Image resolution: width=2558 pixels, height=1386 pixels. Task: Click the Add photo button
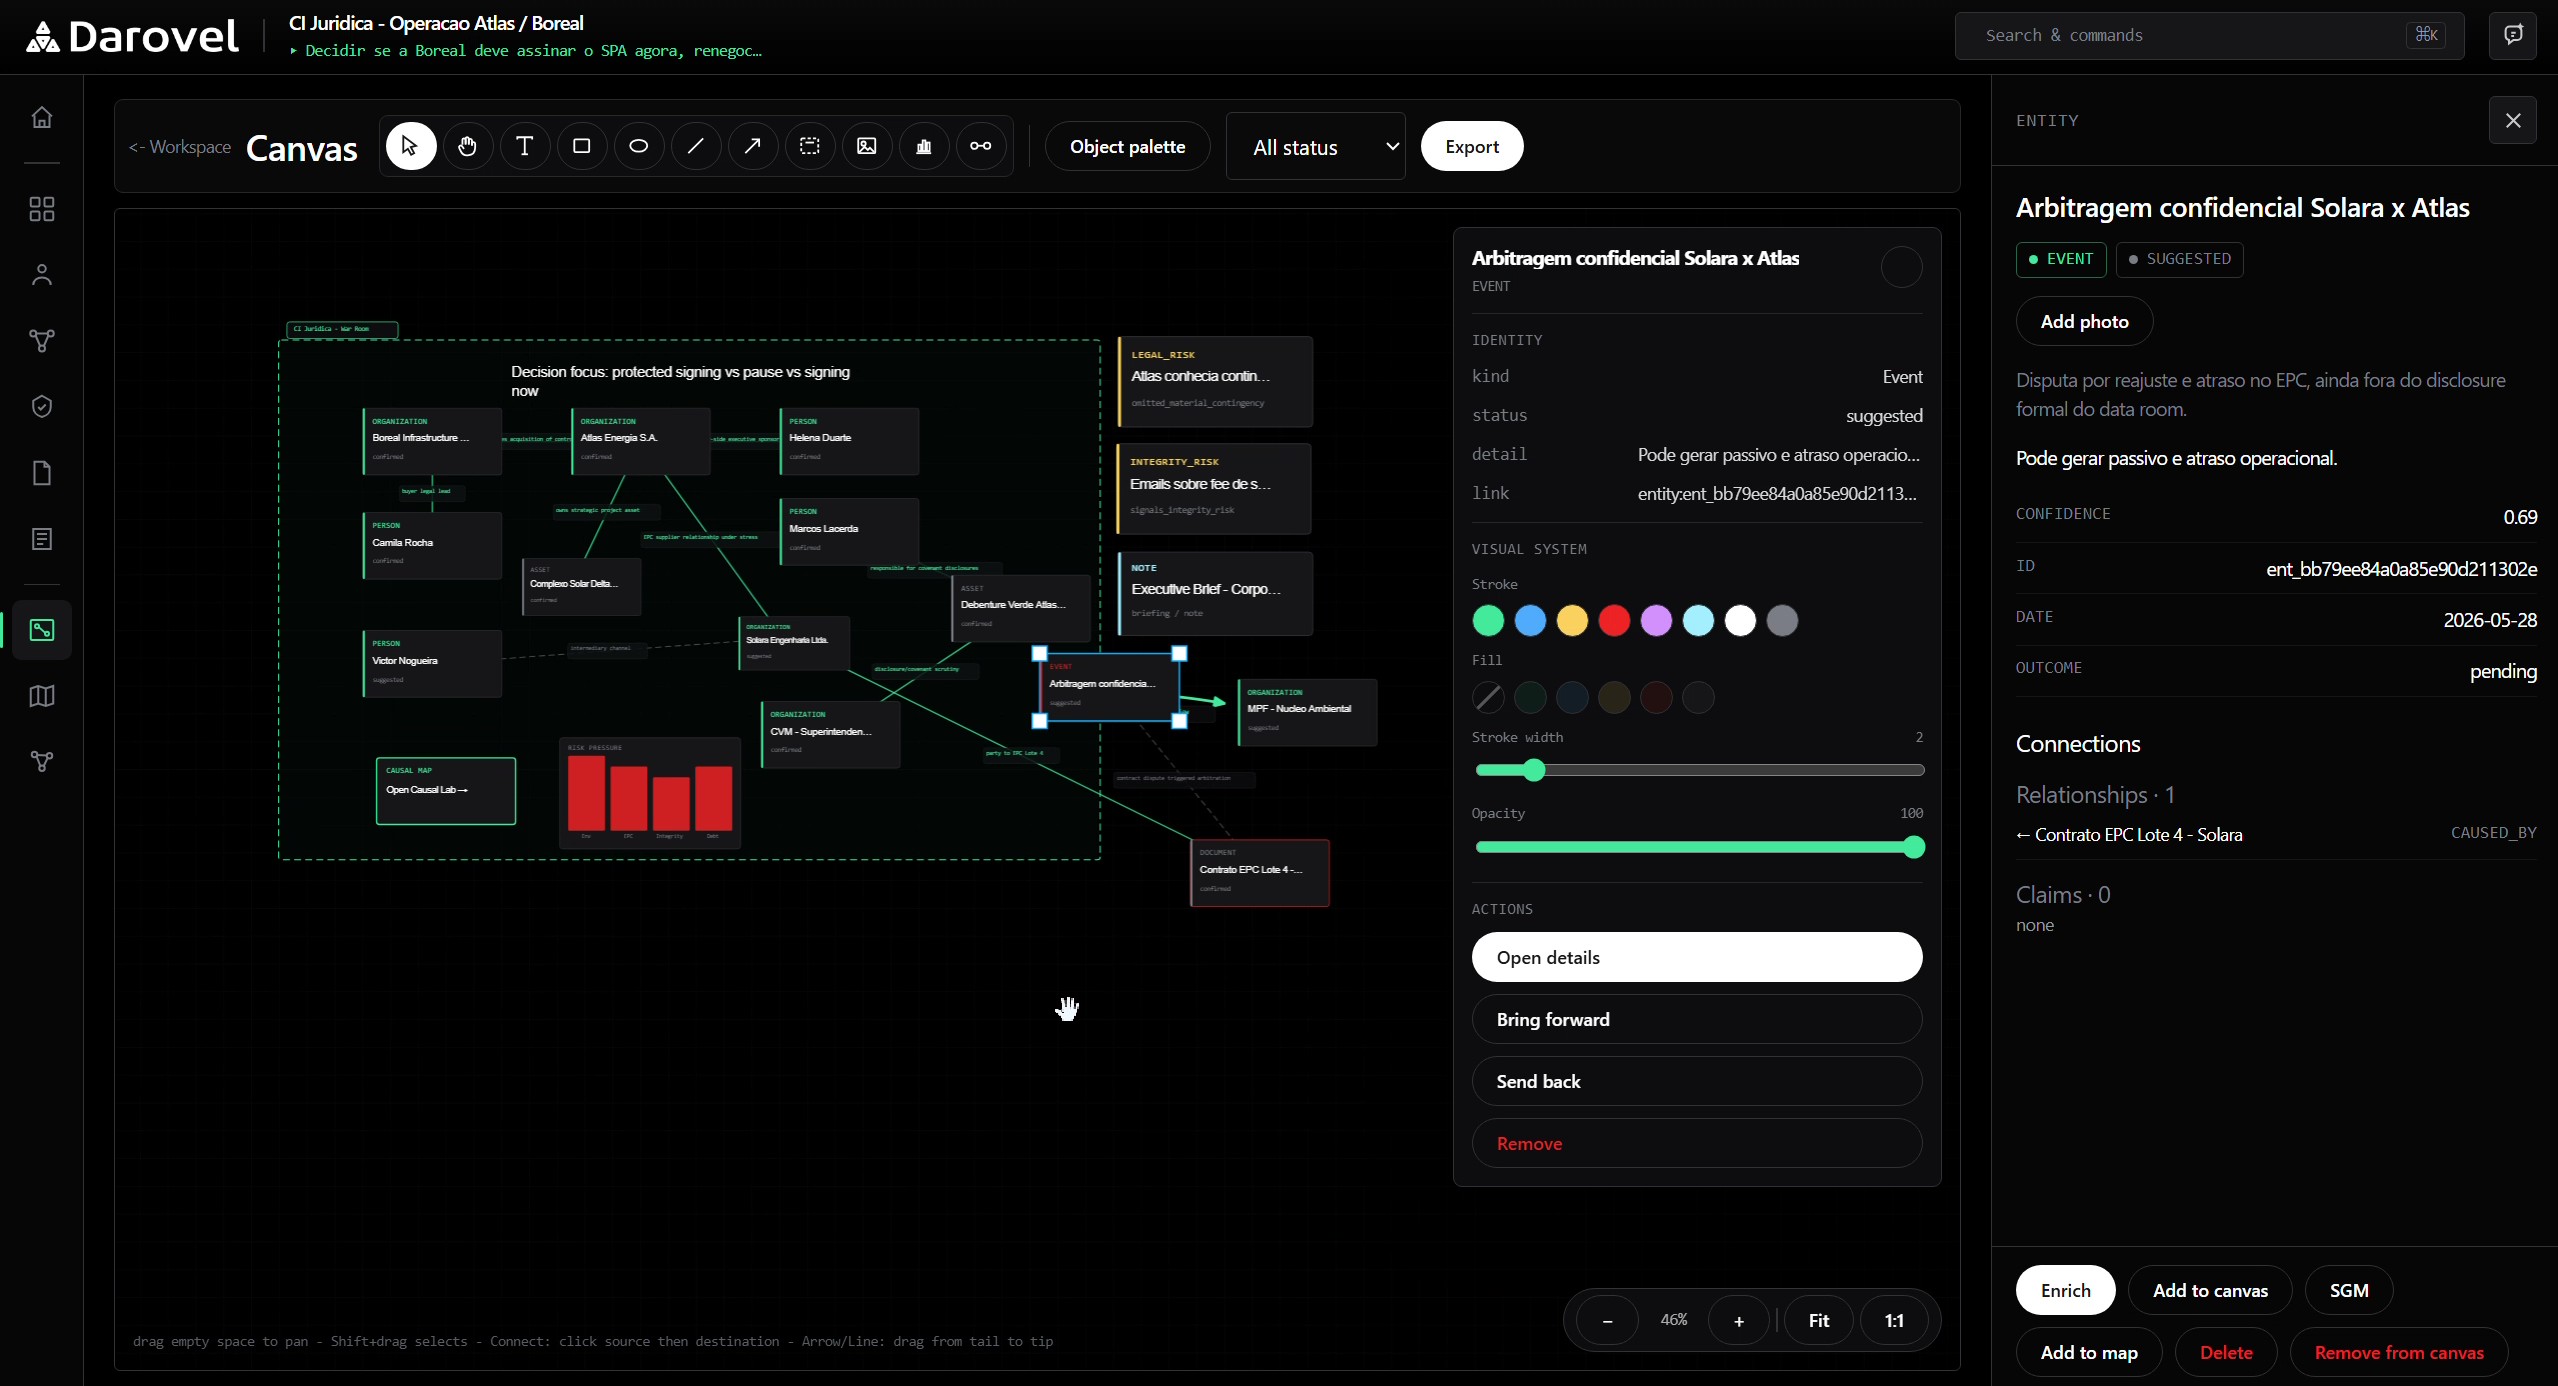pos(2084,321)
